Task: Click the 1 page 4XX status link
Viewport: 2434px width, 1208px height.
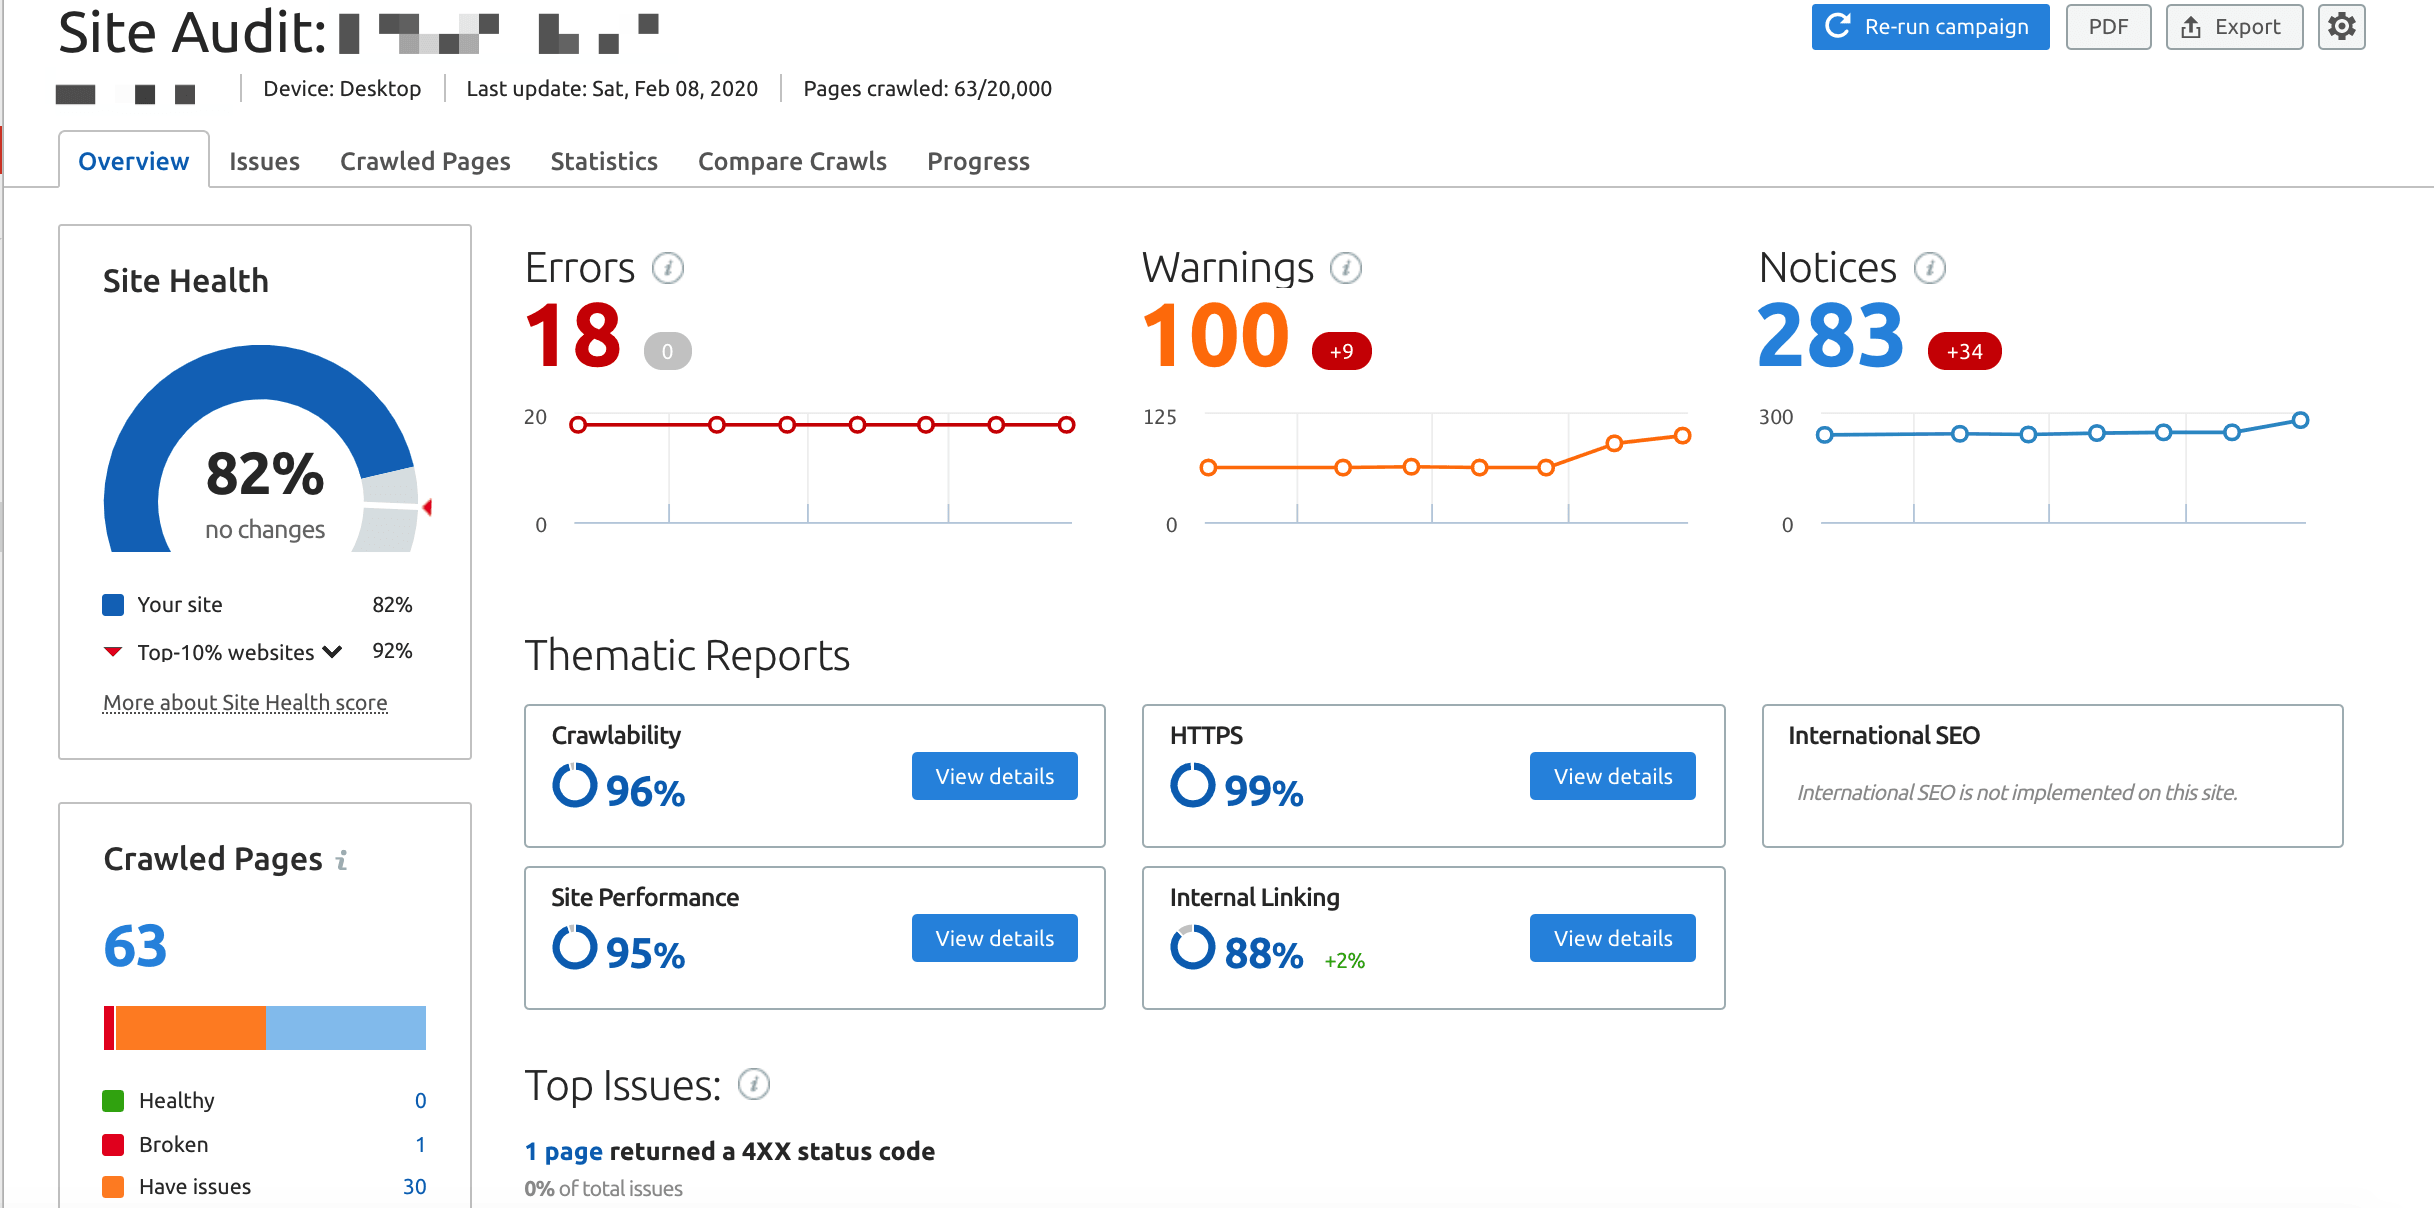Action: click(x=564, y=1151)
